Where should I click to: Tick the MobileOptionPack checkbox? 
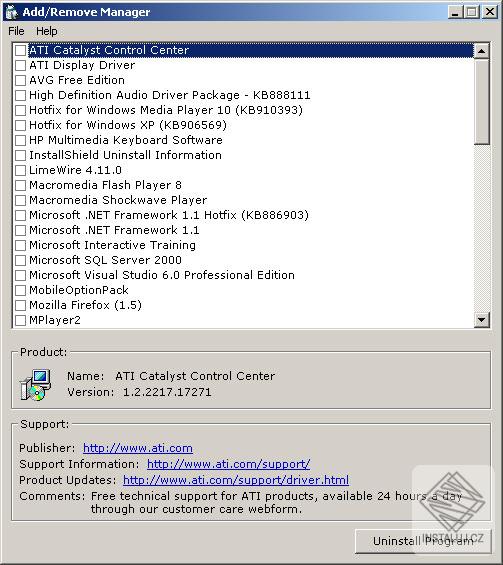(x=21, y=290)
